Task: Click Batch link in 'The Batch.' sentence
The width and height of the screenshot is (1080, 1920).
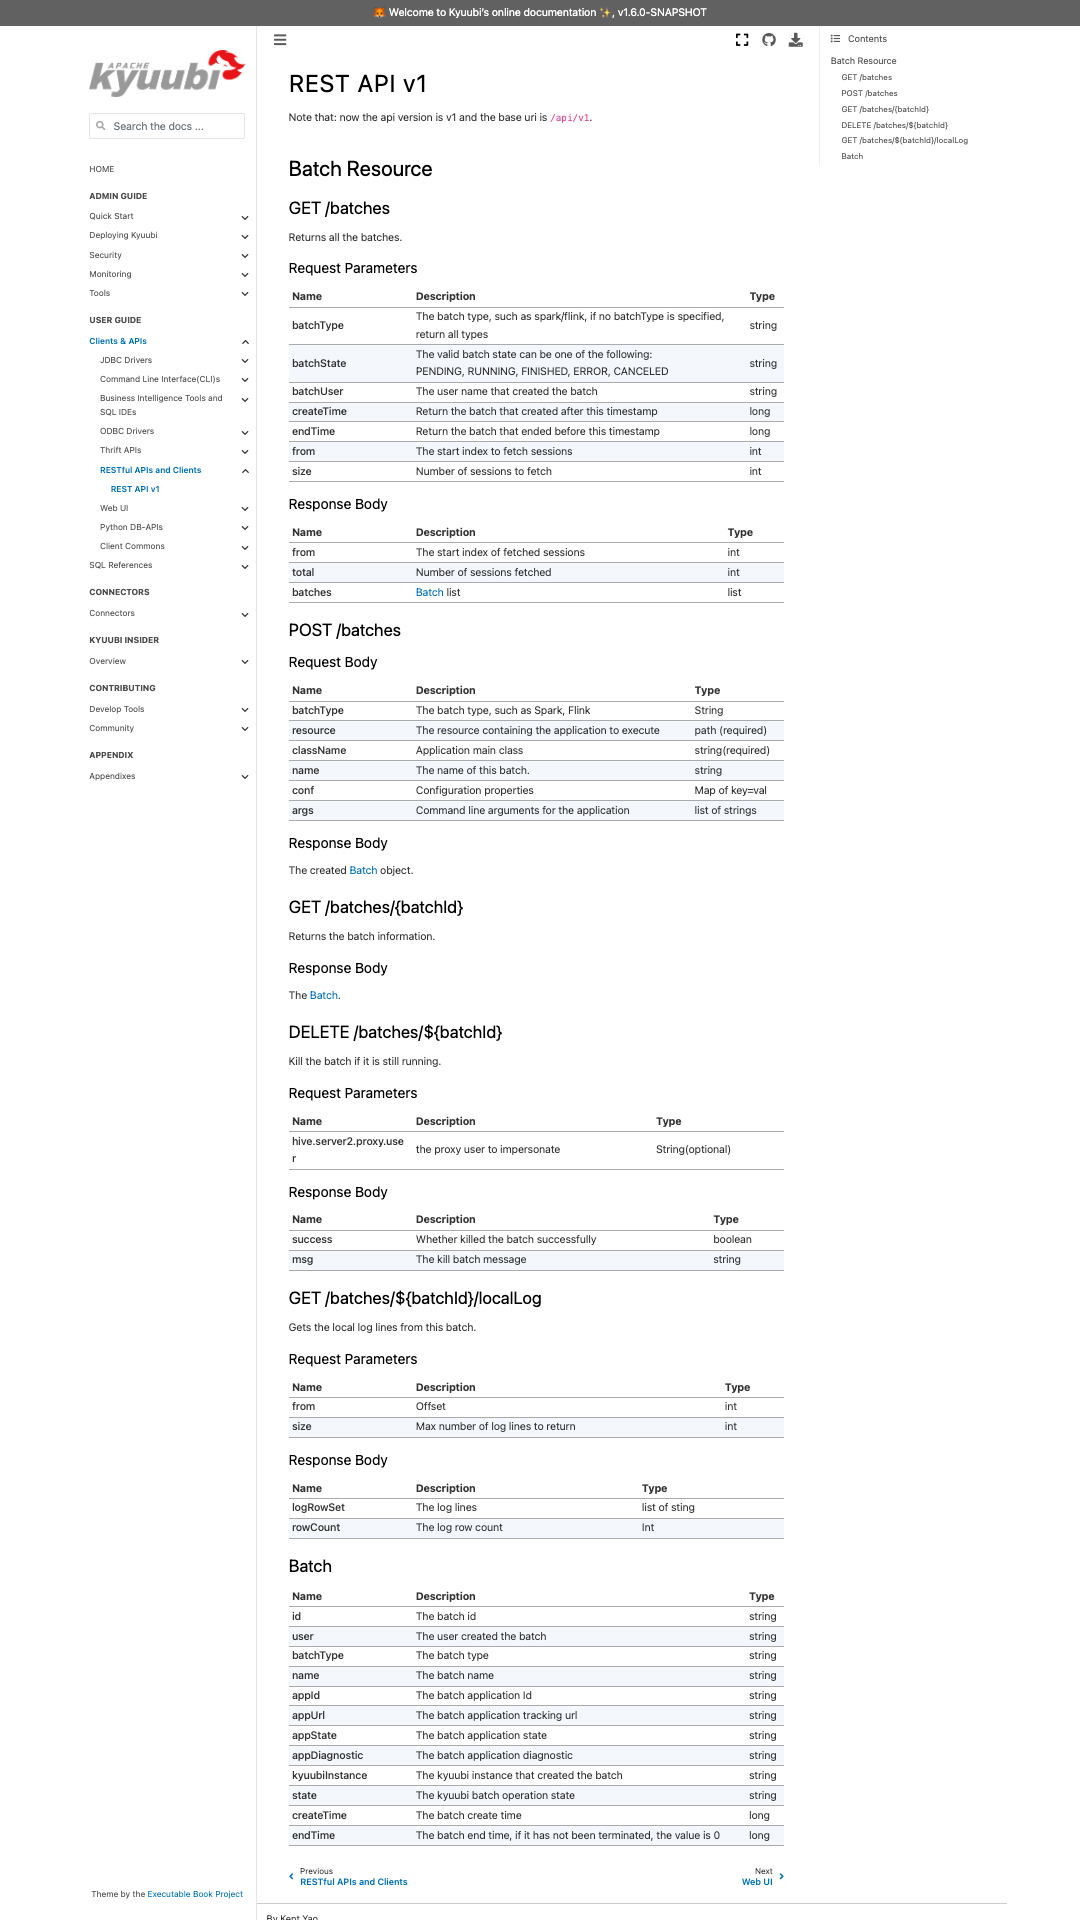Action: 323,995
